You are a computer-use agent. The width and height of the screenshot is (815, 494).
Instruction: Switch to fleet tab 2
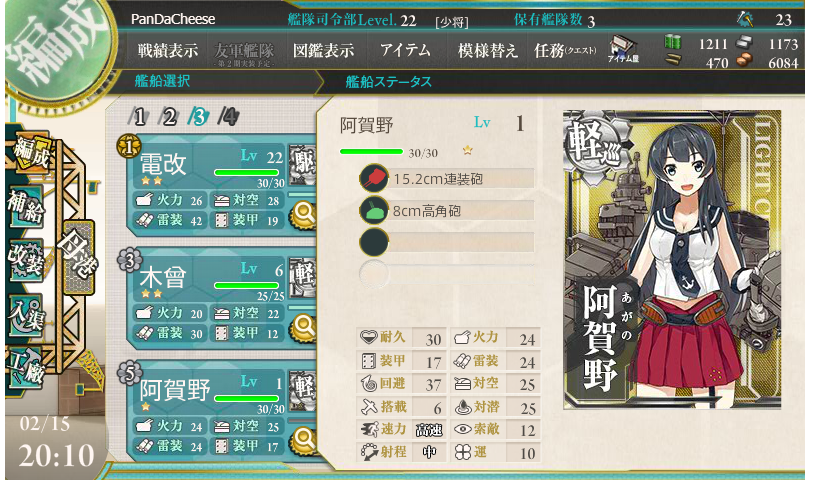click(169, 116)
